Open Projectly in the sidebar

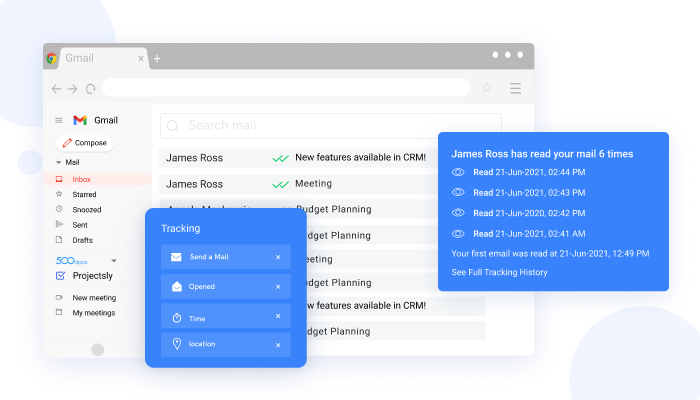(x=92, y=276)
